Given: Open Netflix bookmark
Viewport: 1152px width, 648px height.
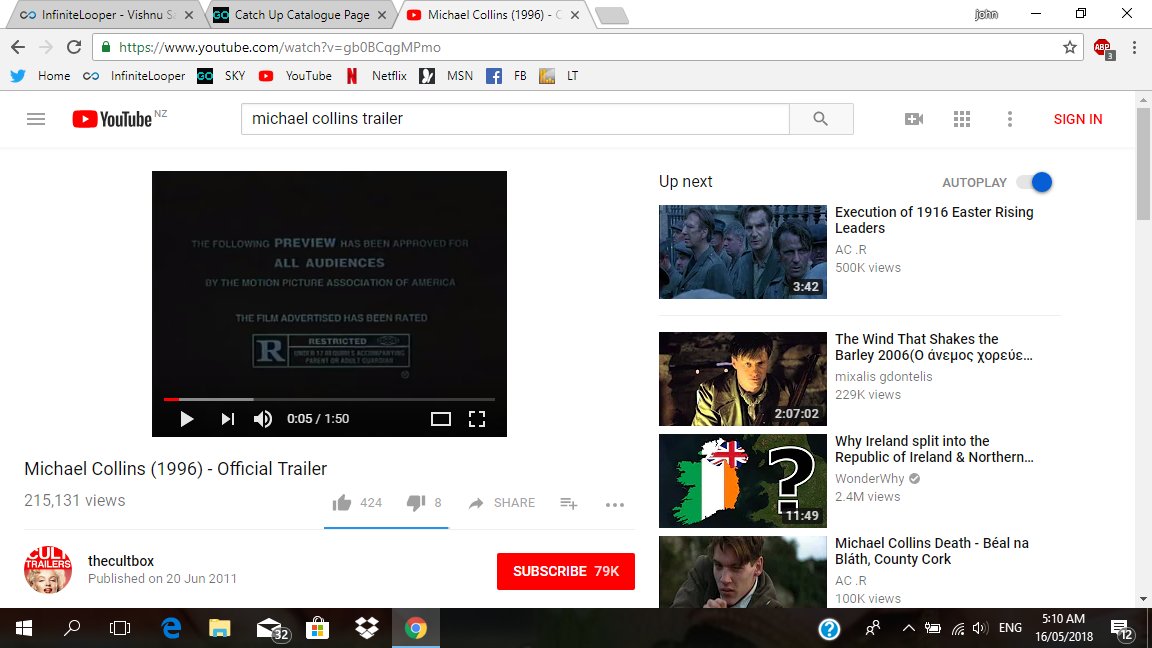Looking at the screenshot, I should 375,76.
